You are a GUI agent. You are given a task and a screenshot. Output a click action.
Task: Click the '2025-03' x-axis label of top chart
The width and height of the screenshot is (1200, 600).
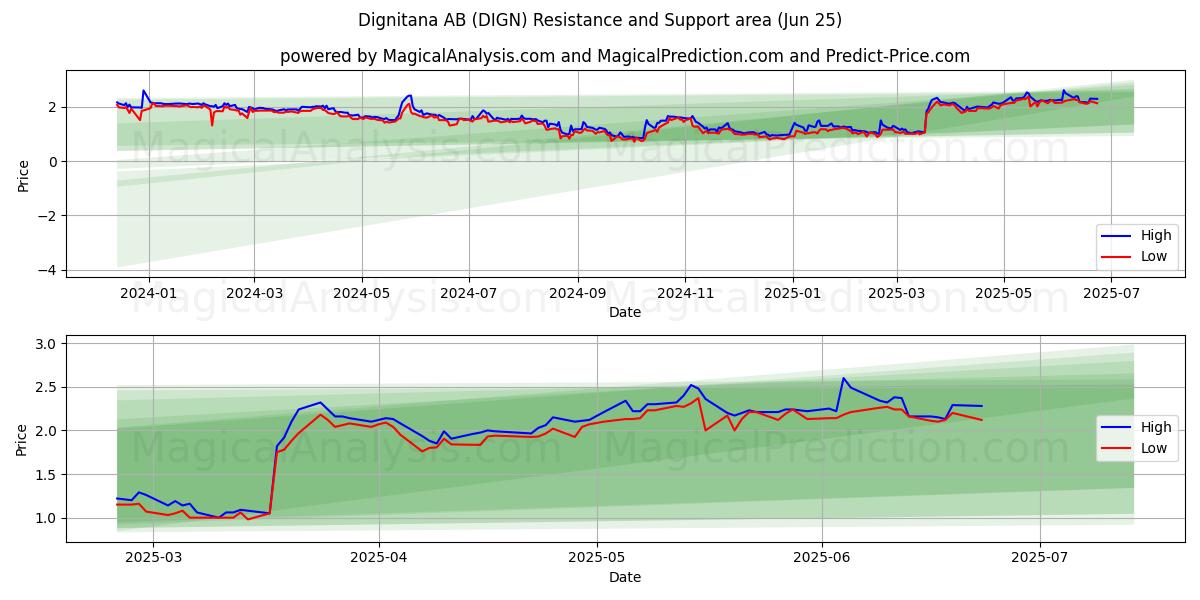[x=896, y=294]
